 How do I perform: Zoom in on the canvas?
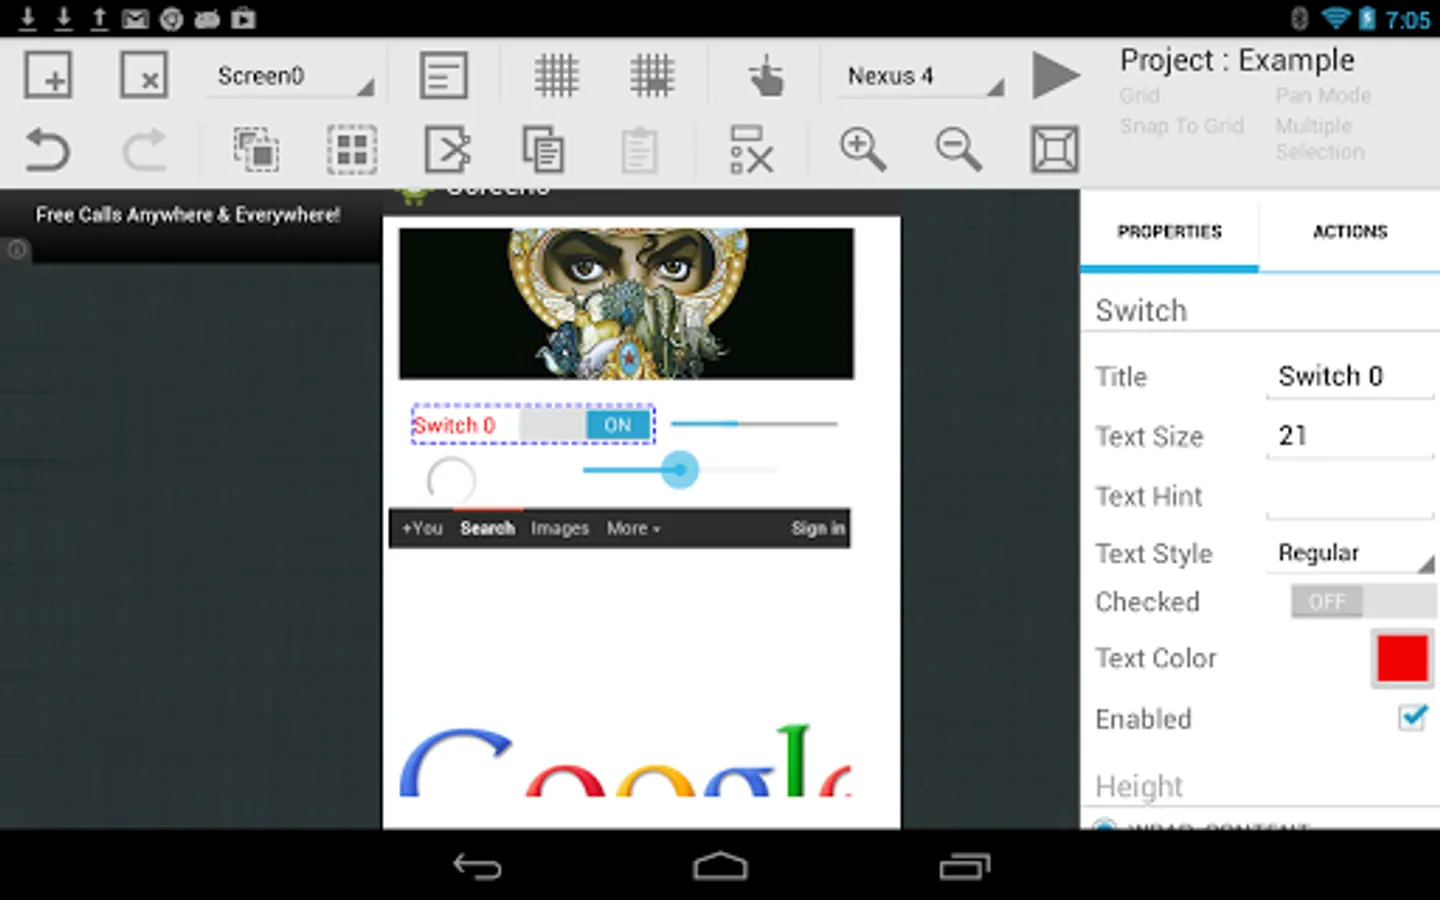coord(862,150)
